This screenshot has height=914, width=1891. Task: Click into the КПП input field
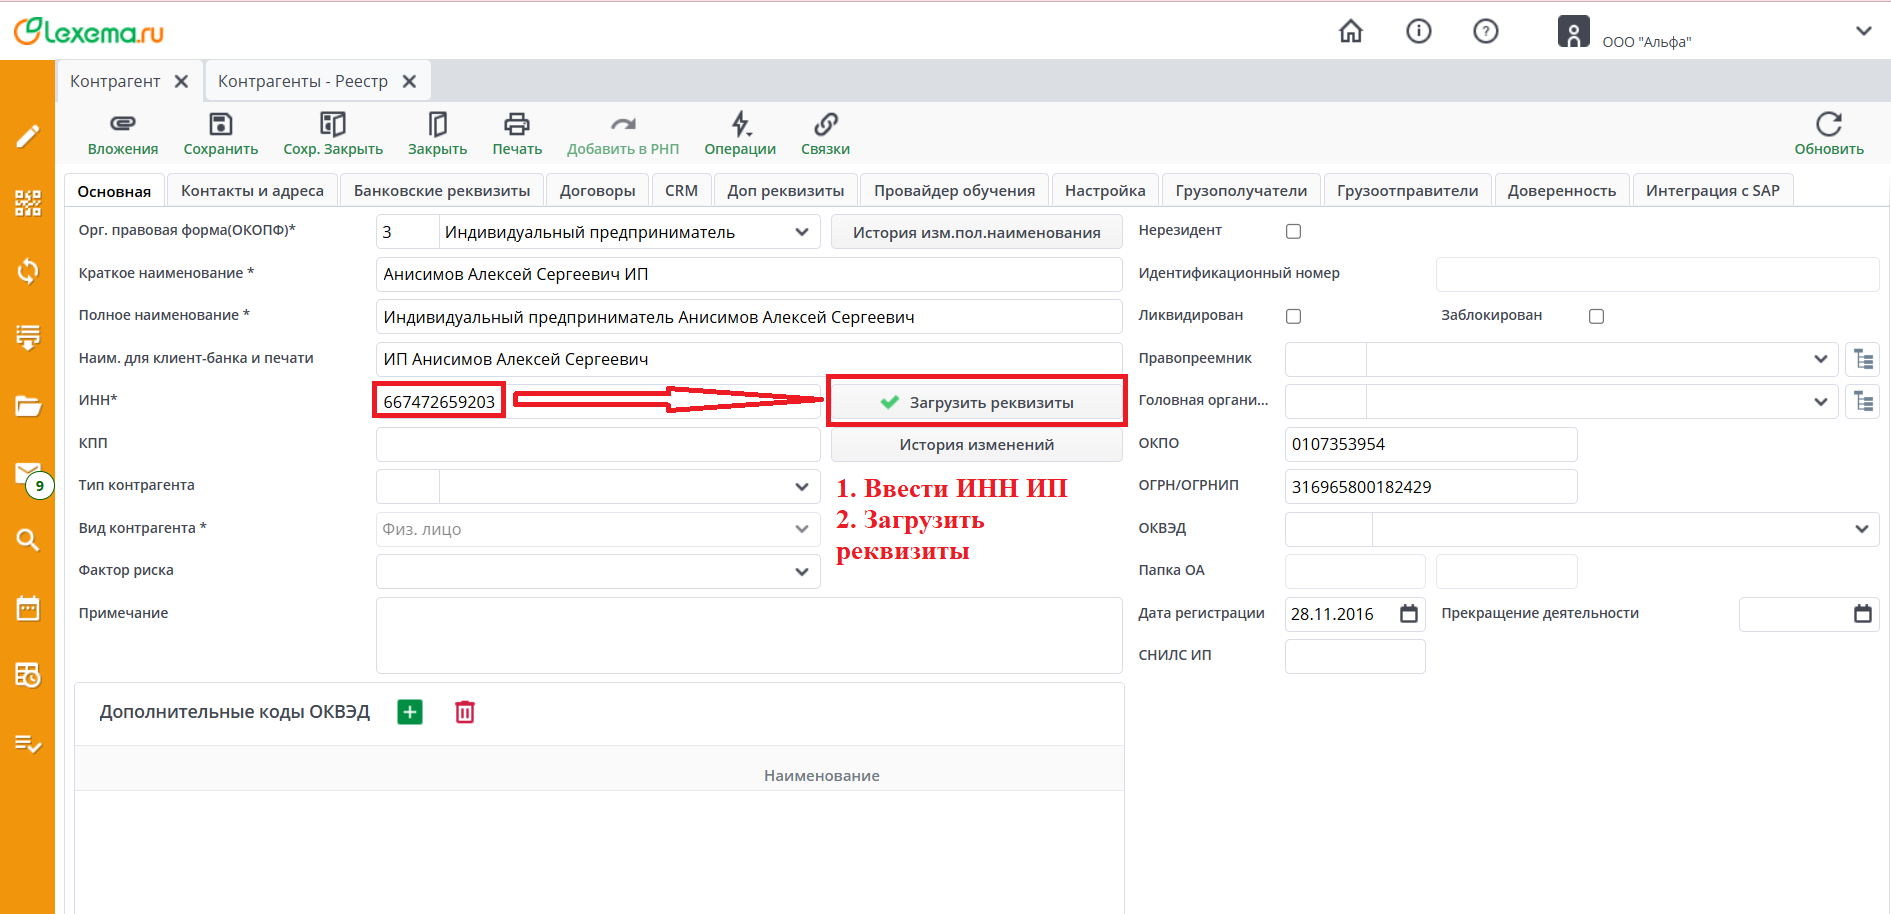point(597,445)
